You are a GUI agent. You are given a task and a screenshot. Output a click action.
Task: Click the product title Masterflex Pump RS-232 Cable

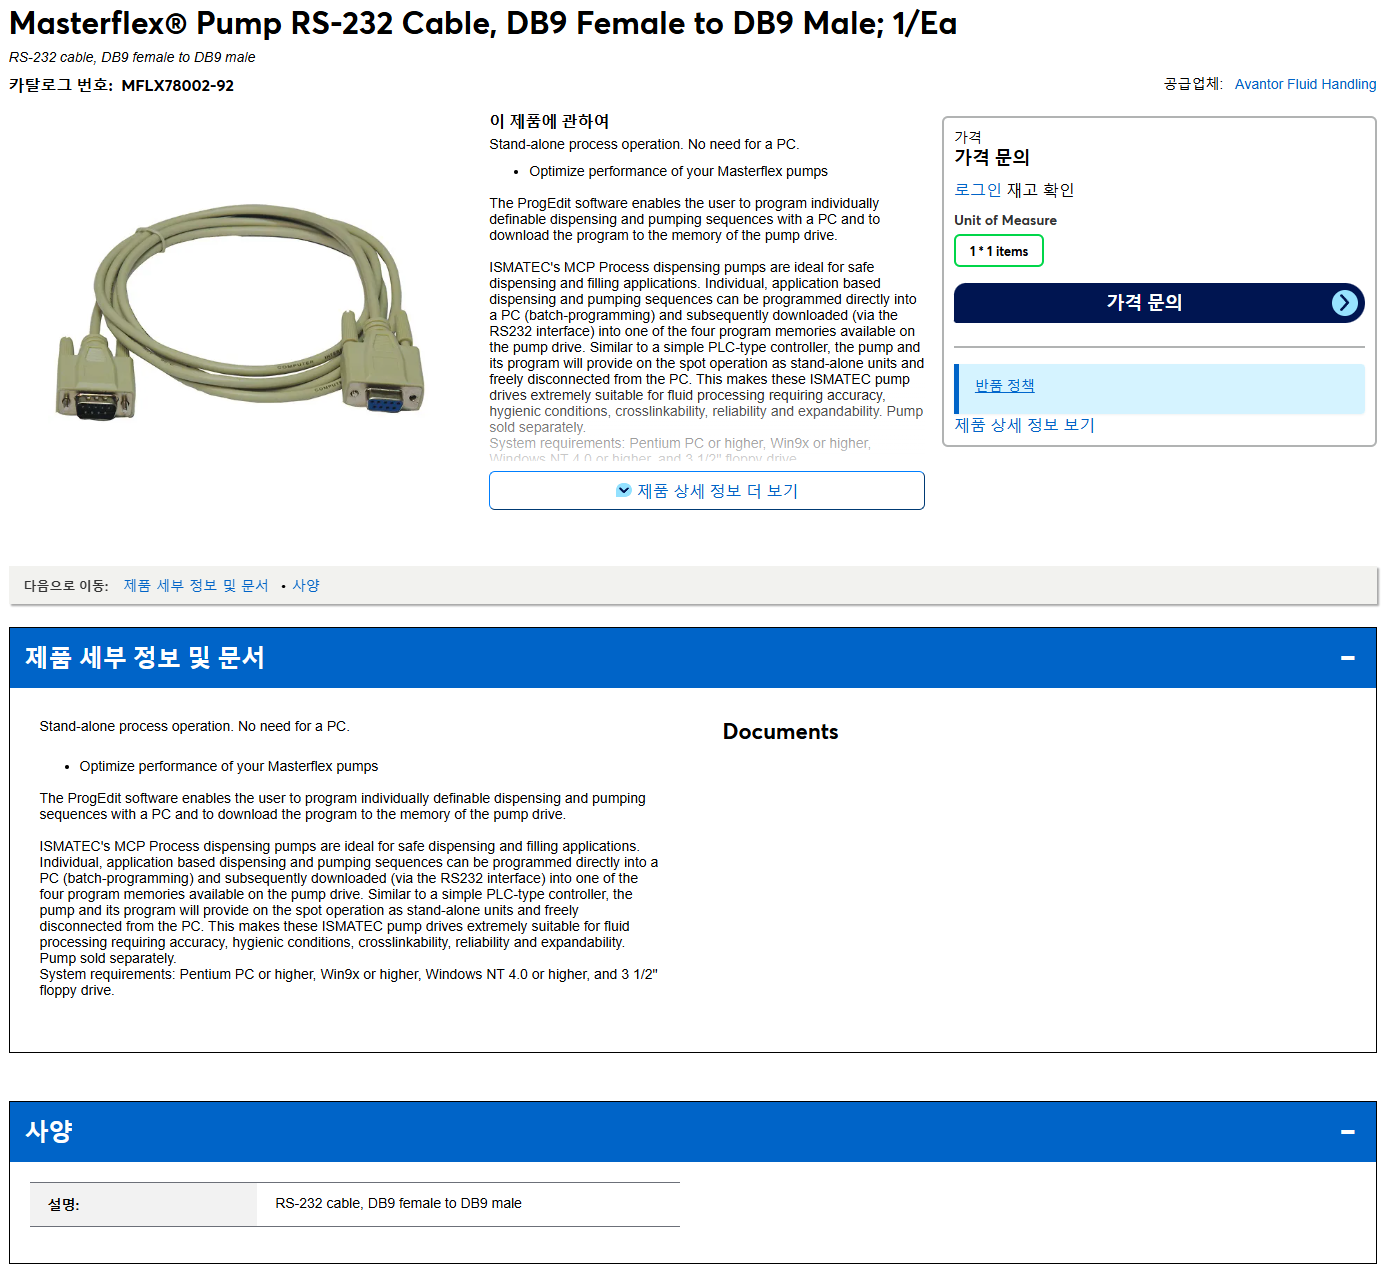point(483,23)
